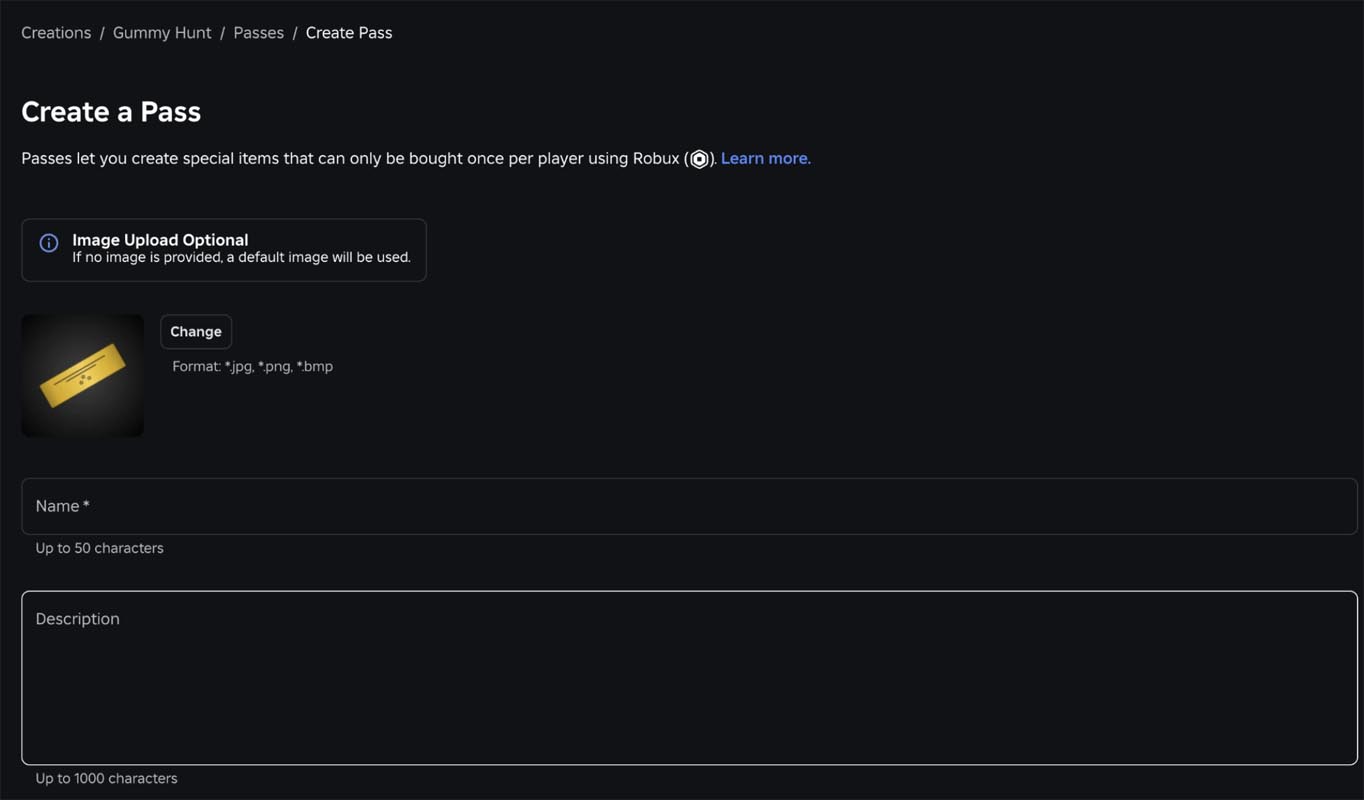This screenshot has width=1364, height=800.
Task: Click the Up to 50 characters hint
Action: [100, 548]
